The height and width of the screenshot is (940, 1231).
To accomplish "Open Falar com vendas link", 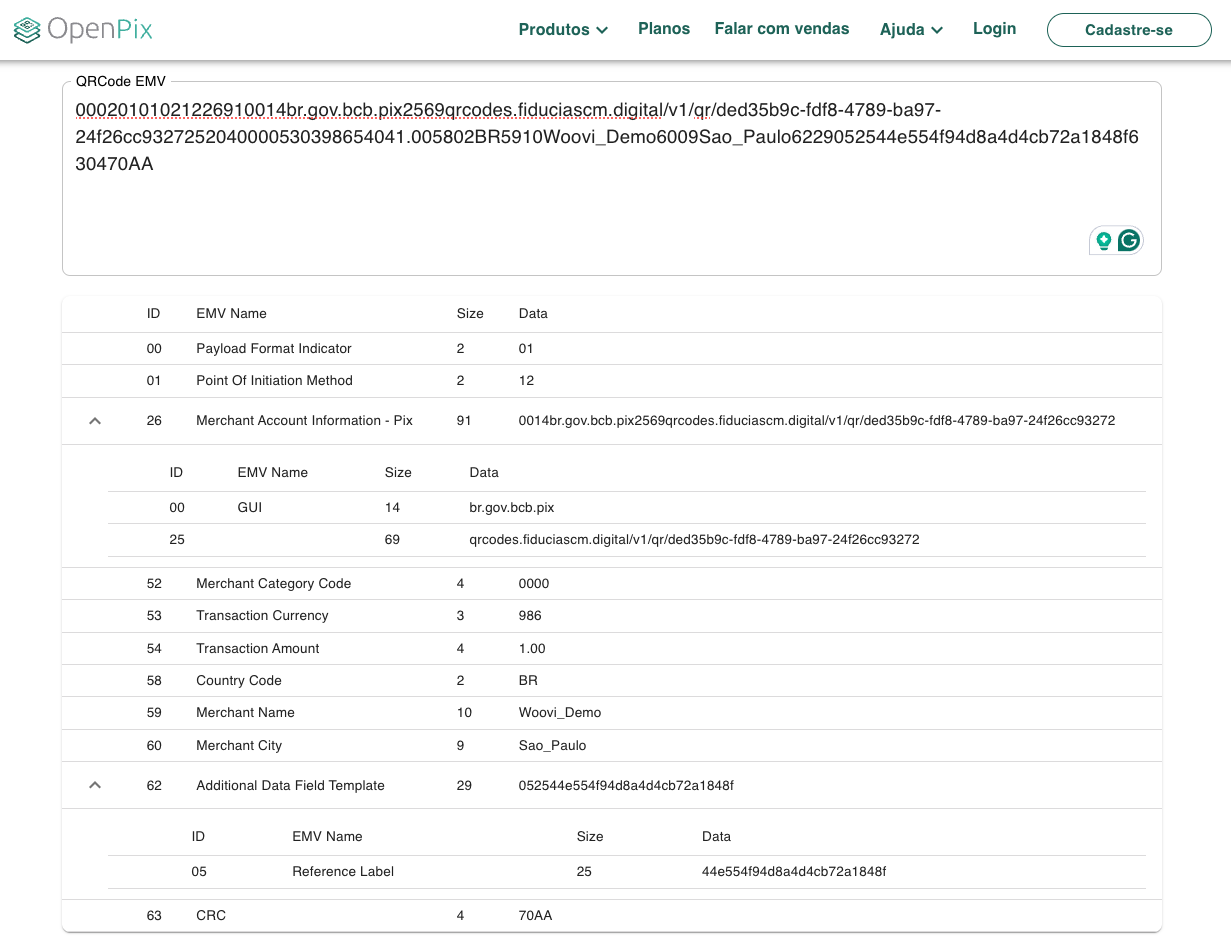I will point(782,29).
